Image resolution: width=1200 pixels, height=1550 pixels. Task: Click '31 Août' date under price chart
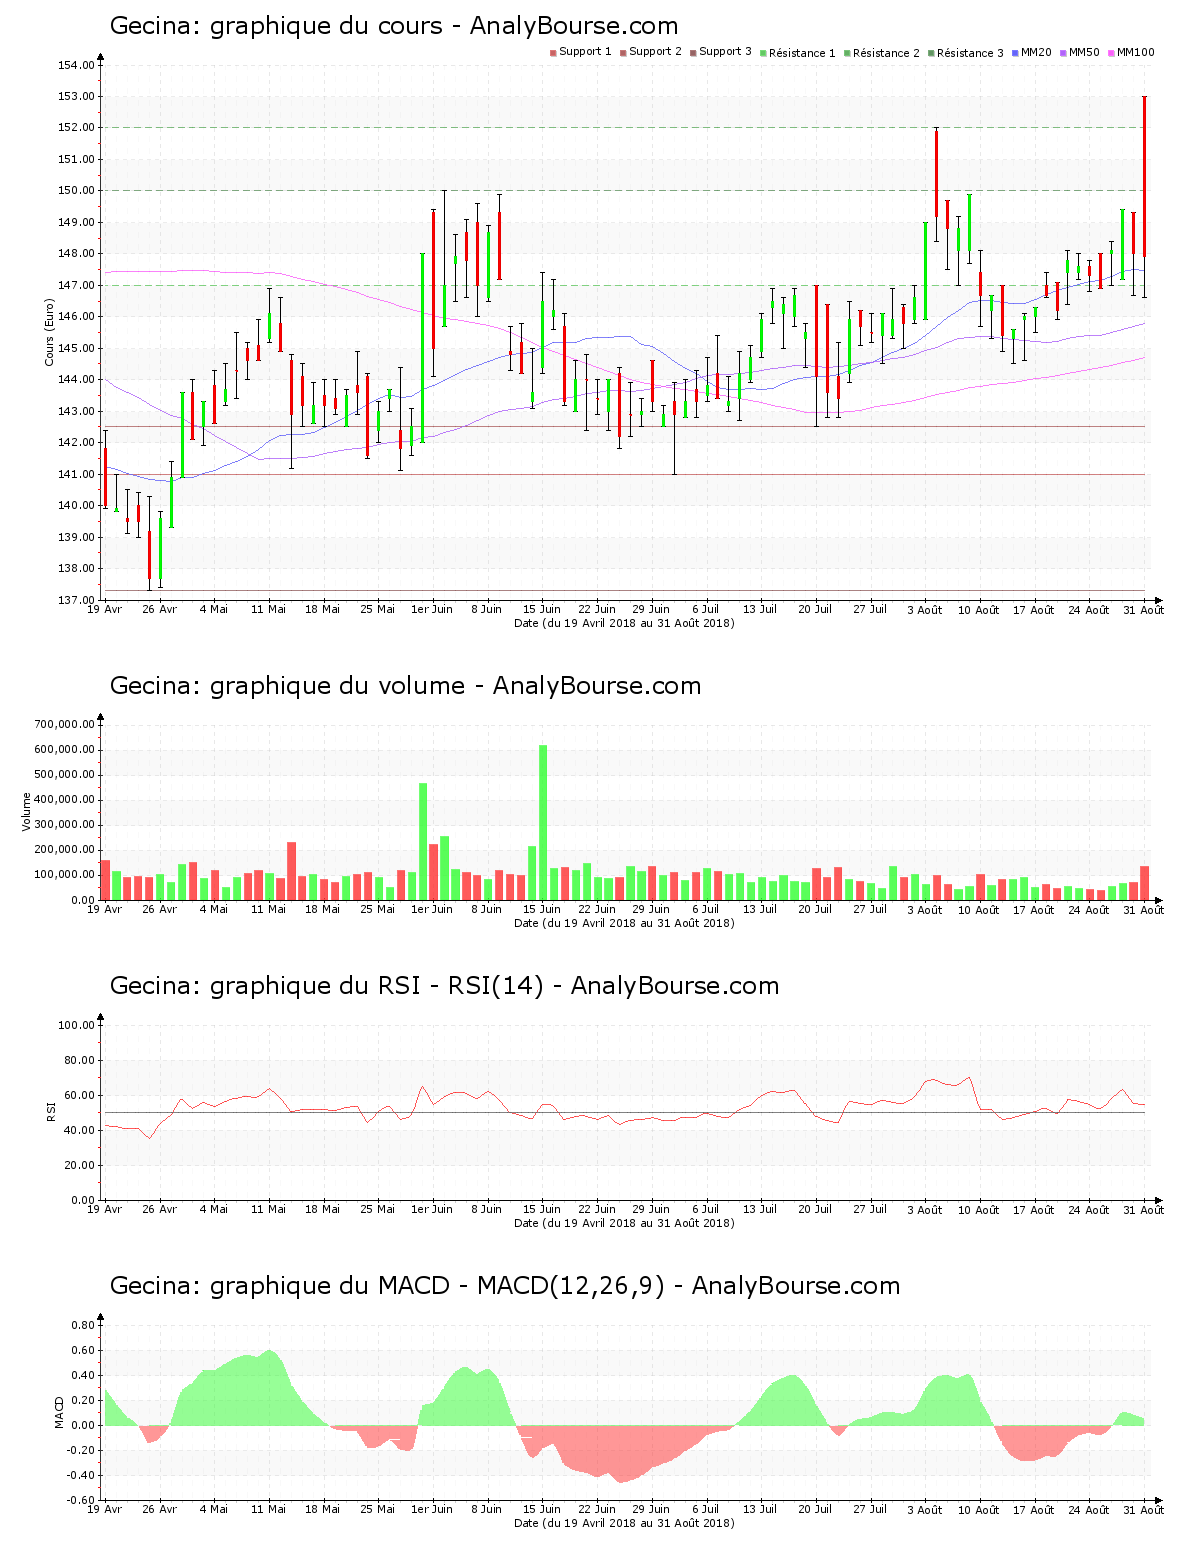pos(1144,610)
